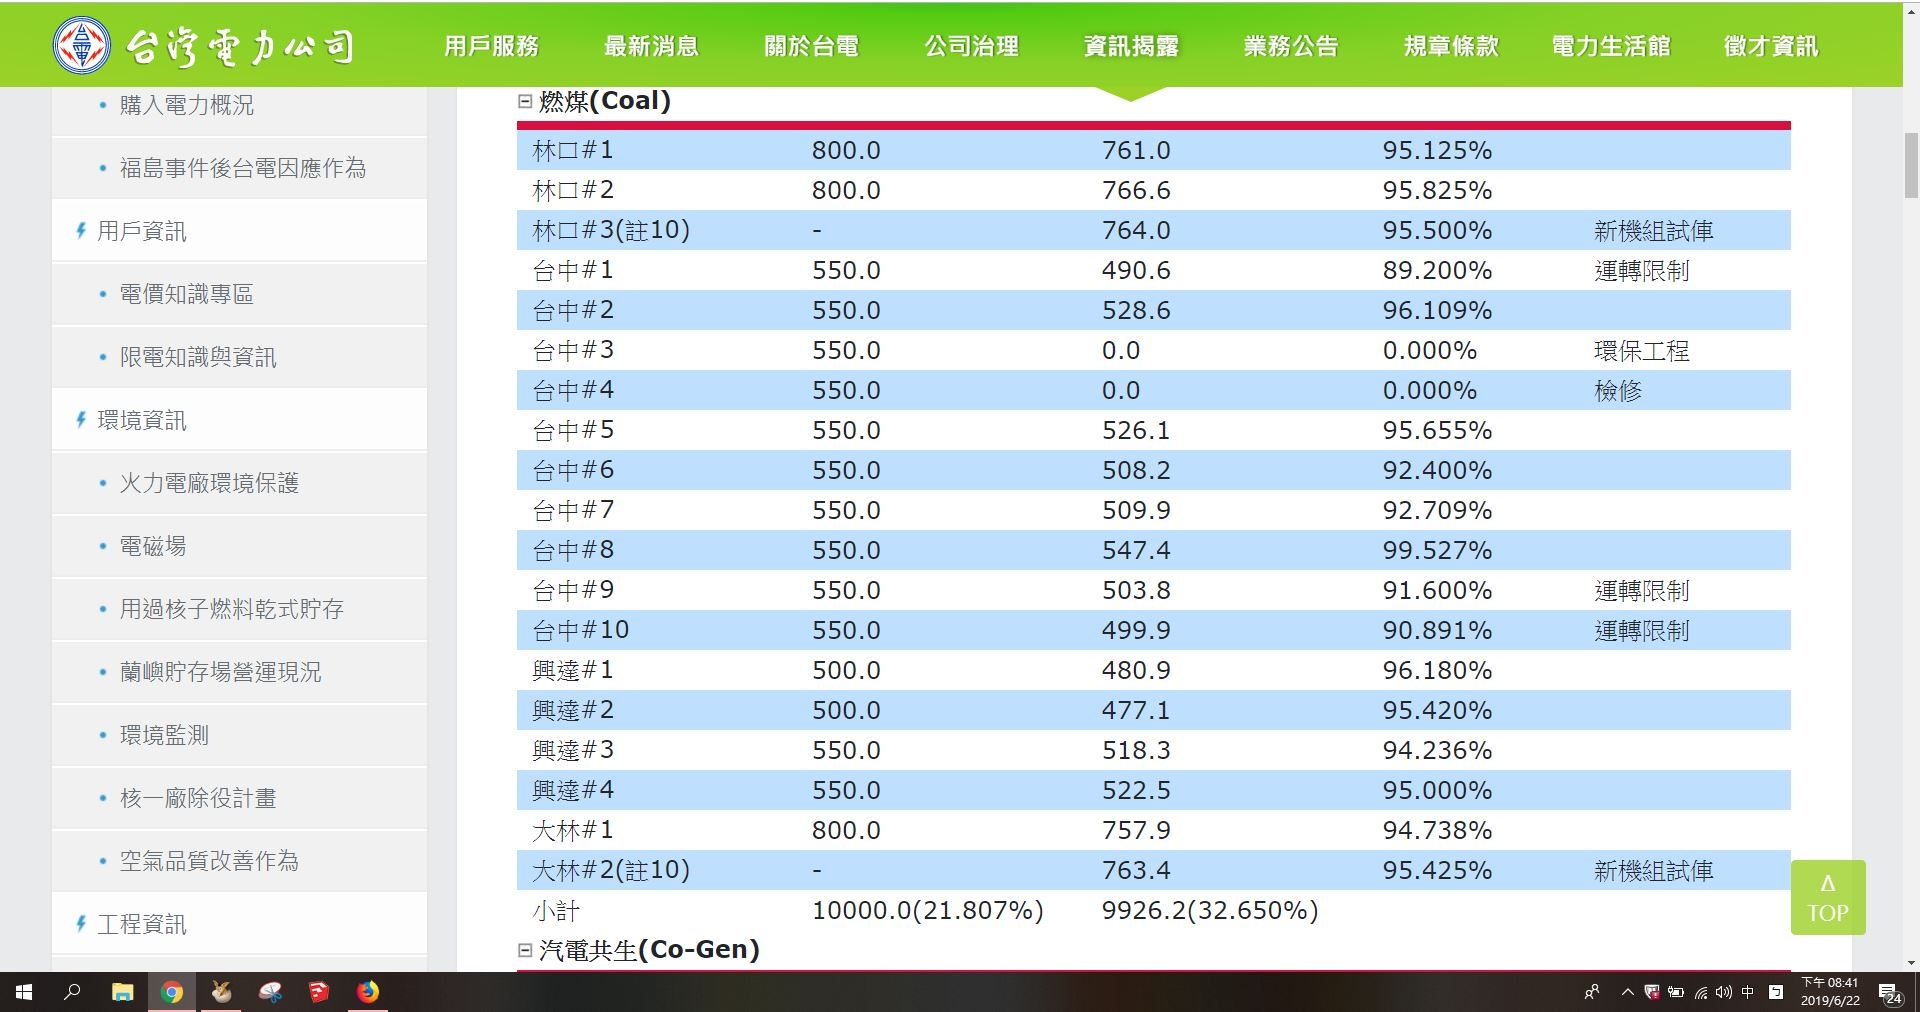
Task: Open the Wi-Fi network tray icon
Action: coord(1700,992)
